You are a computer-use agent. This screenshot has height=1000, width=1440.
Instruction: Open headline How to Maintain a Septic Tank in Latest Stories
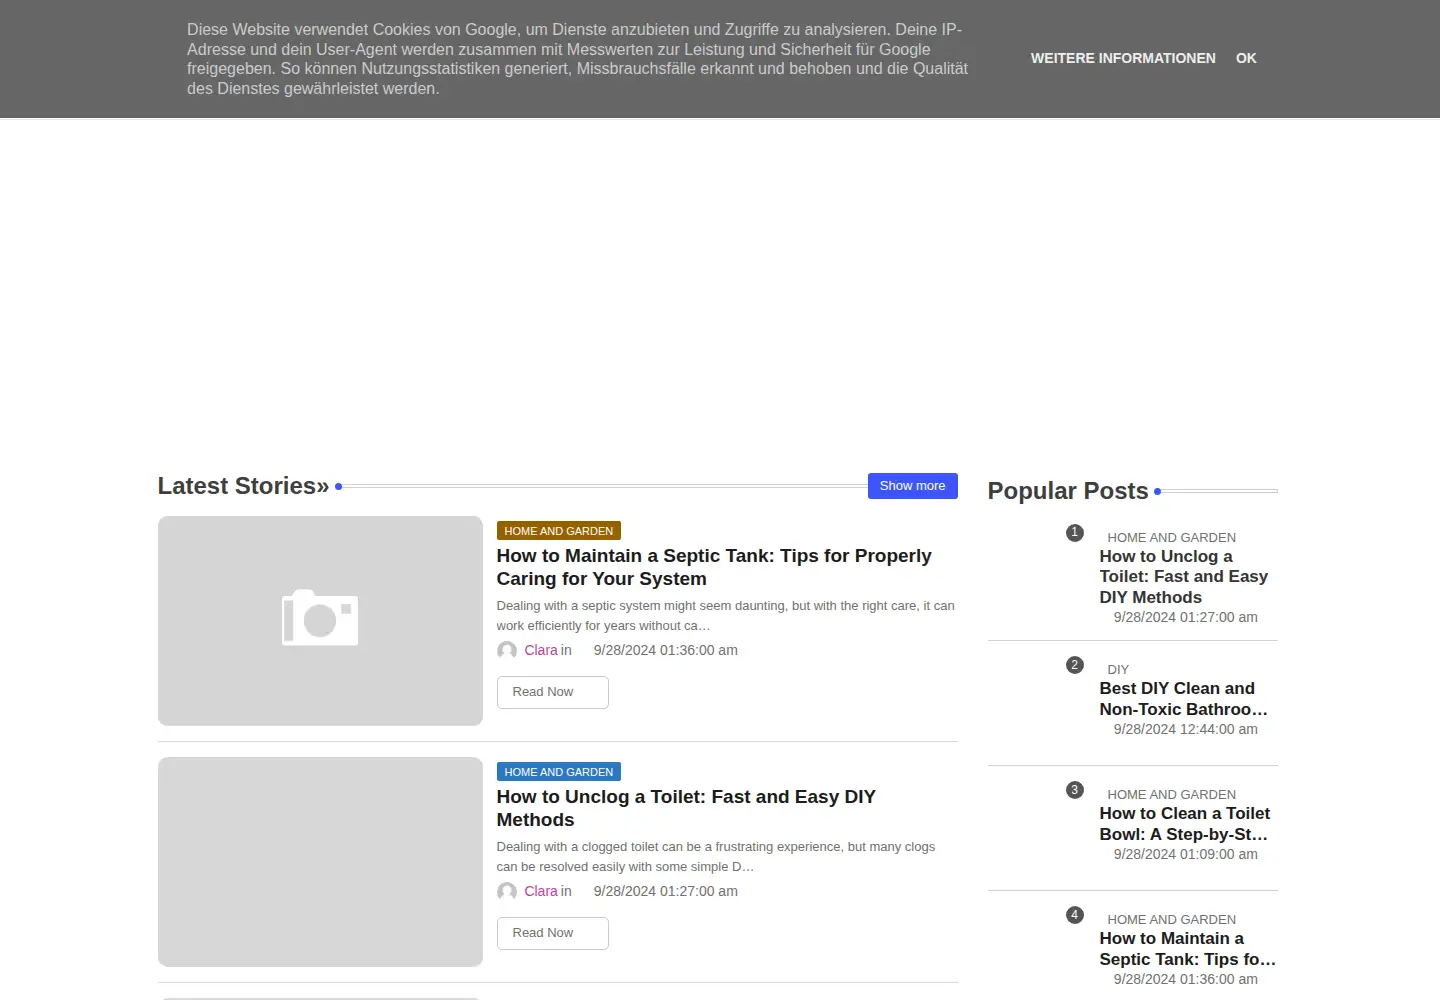point(714,567)
